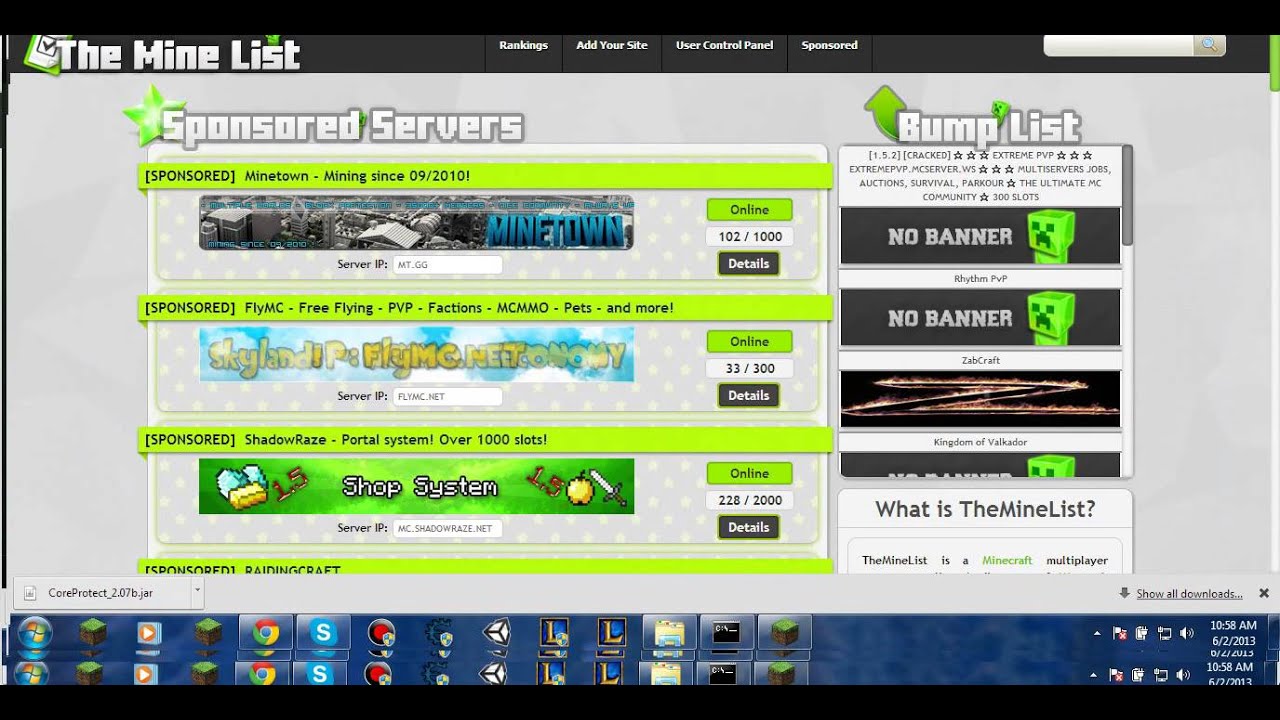Open the Minecraft link in What is TheMineList
Screen dimensions: 1280x720
[x=1007, y=560]
